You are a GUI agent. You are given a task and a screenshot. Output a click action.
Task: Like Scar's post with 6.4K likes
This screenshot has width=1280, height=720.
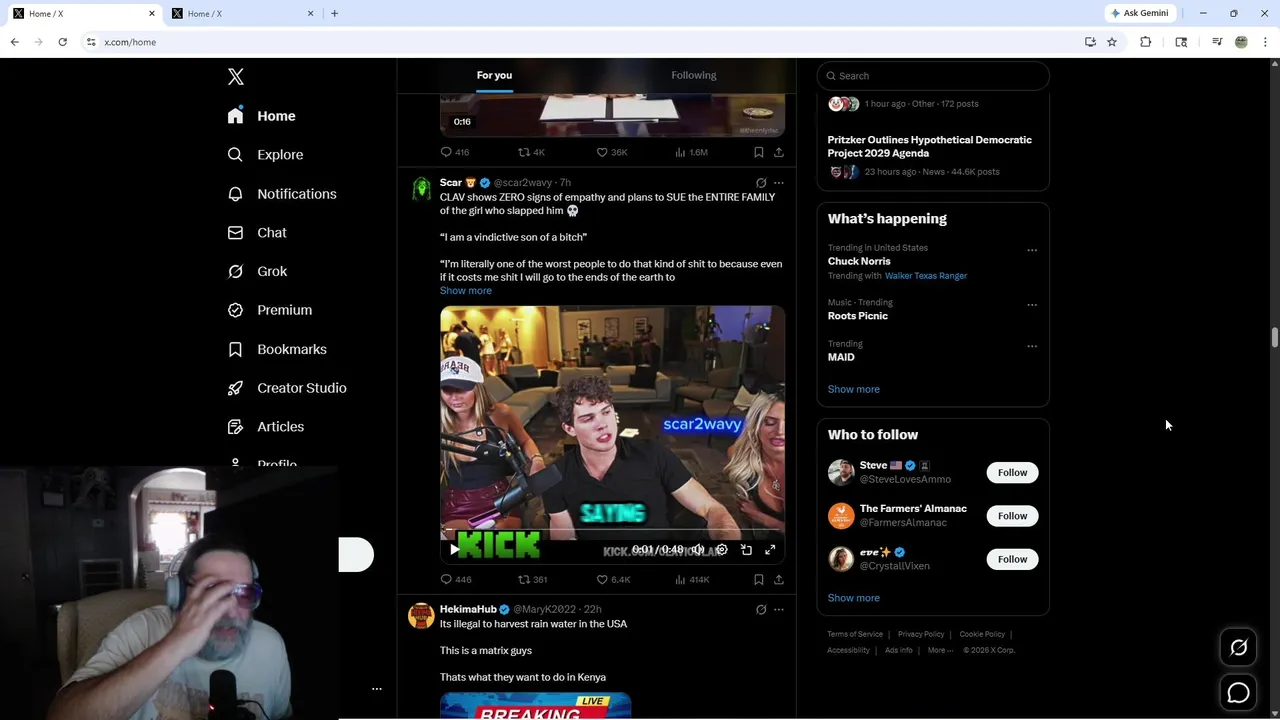tap(613, 579)
